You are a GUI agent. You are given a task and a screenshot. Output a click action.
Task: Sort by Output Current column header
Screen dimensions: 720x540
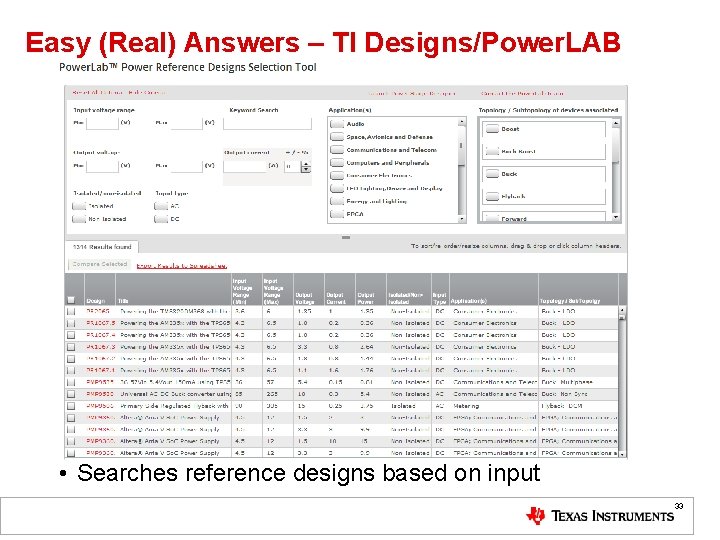(340, 289)
